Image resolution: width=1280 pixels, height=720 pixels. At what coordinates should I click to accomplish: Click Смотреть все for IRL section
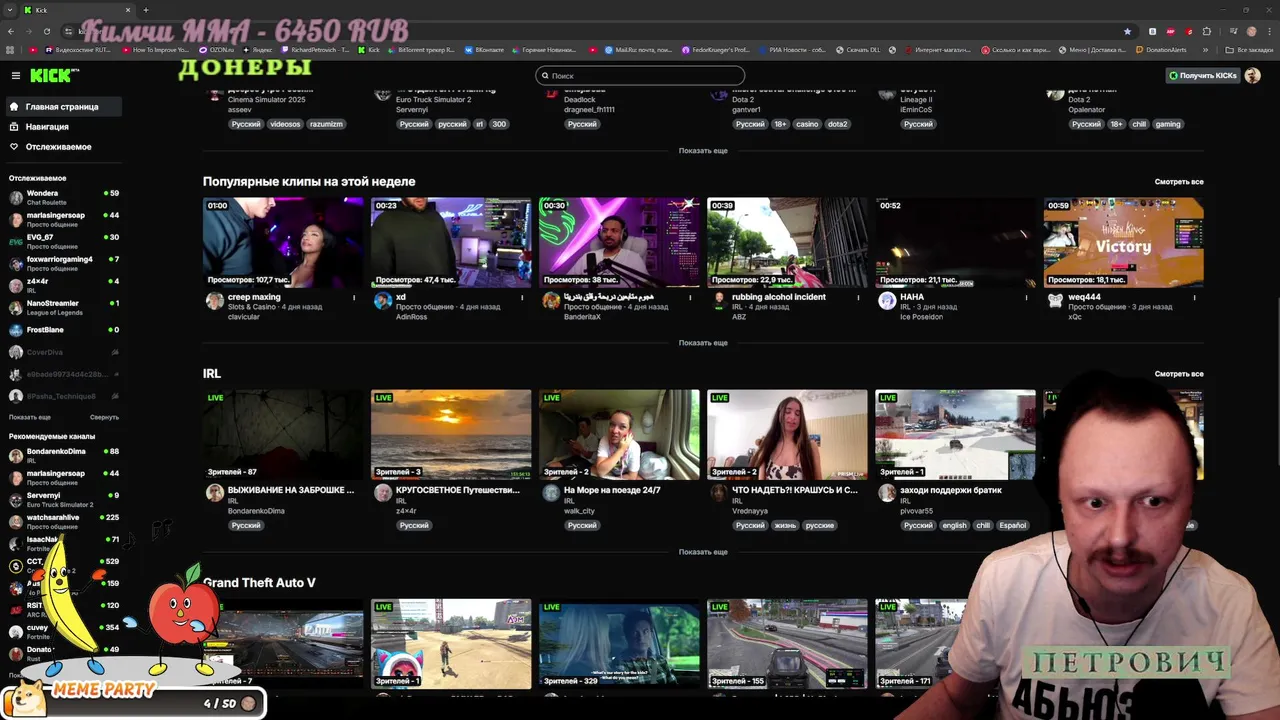1179,374
